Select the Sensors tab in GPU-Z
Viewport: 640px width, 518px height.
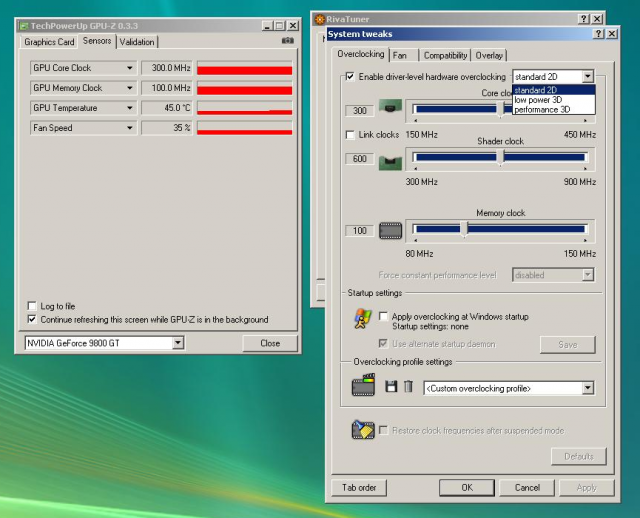point(97,41)
